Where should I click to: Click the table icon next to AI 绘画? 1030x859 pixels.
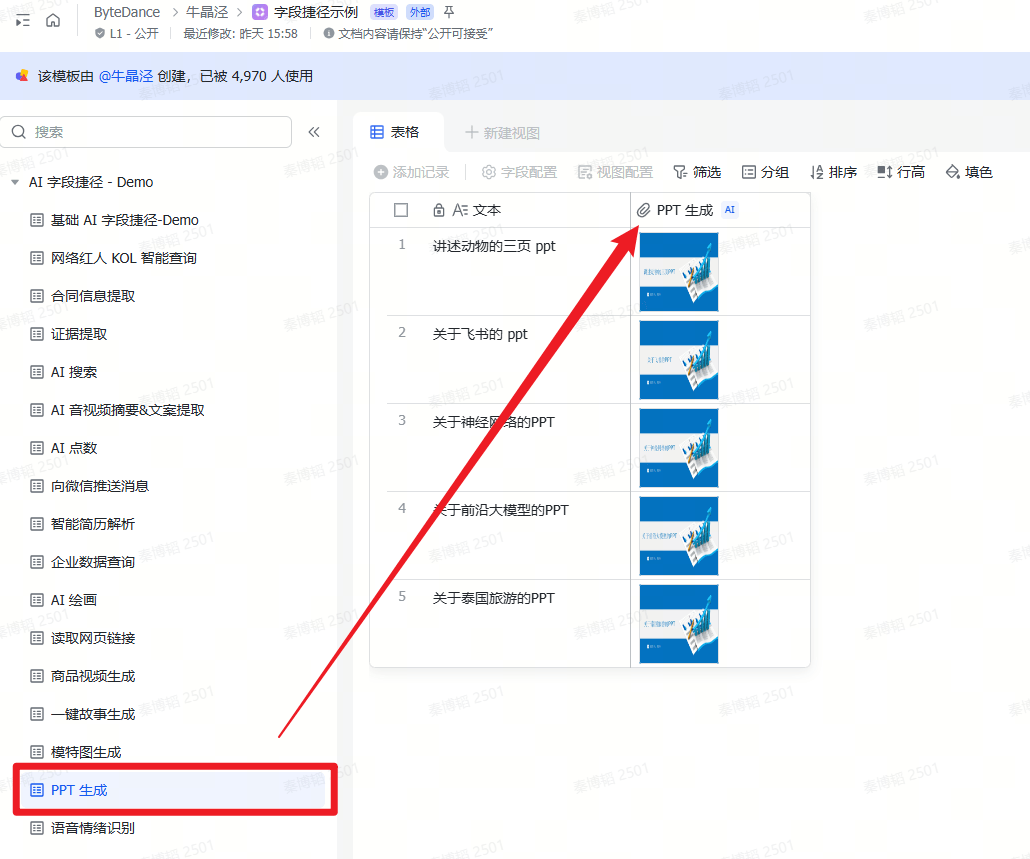coord(37,600)
